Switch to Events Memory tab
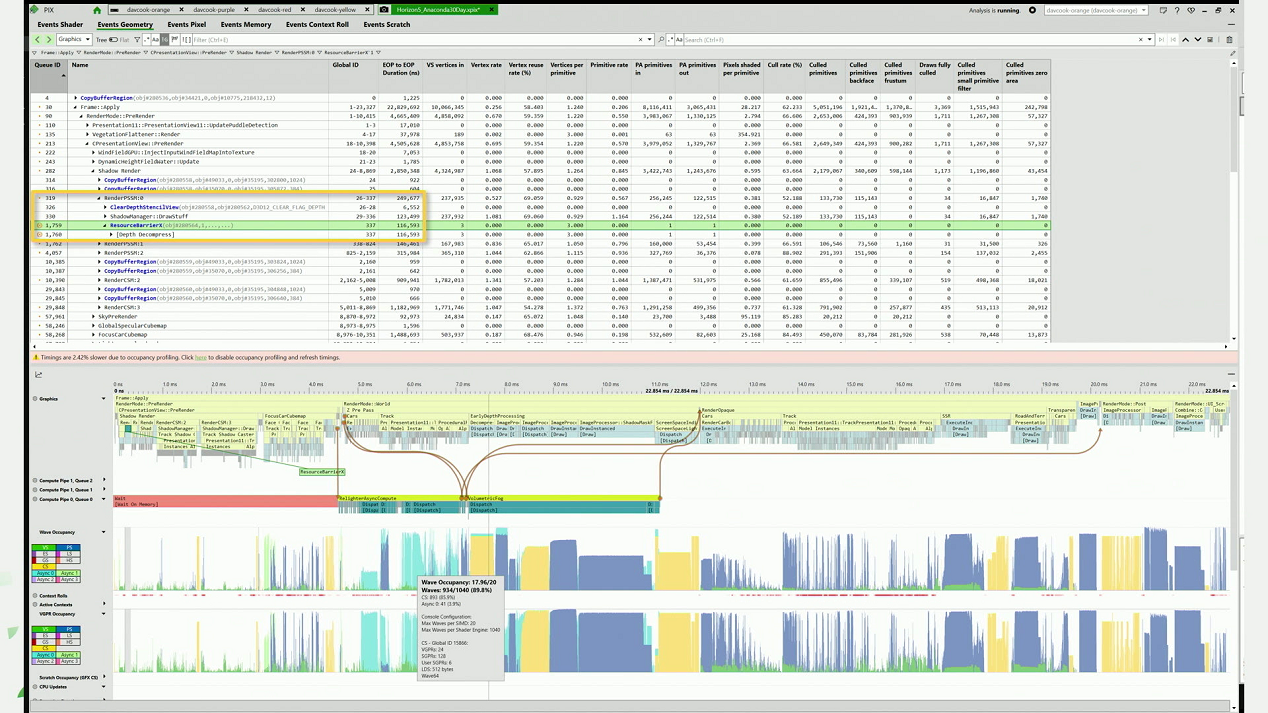 246,24
